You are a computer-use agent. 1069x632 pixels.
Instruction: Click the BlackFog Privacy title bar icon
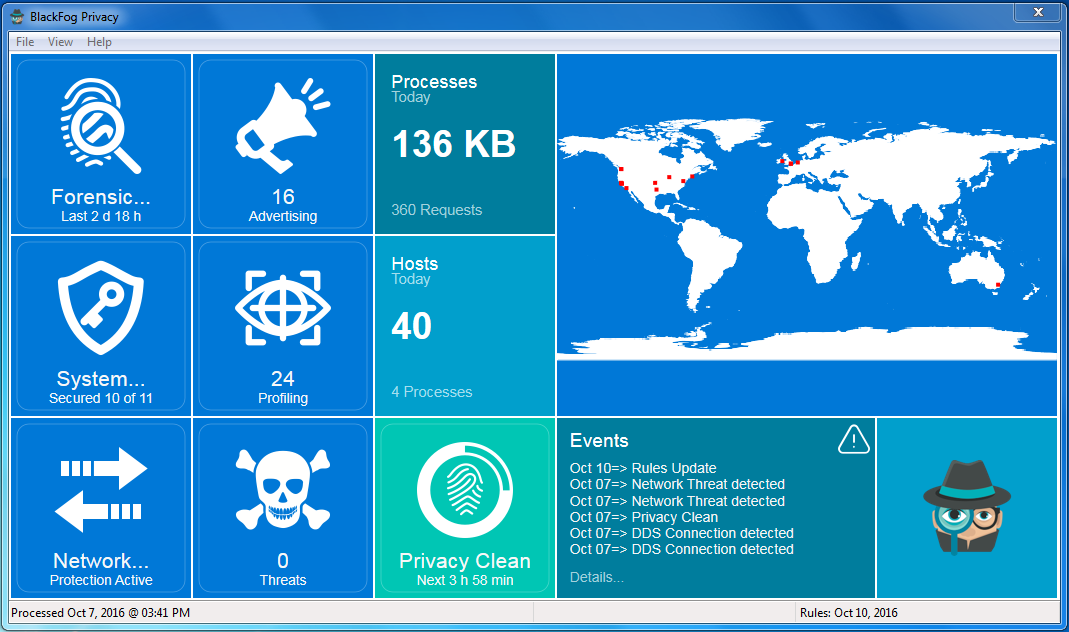point(17,16)
